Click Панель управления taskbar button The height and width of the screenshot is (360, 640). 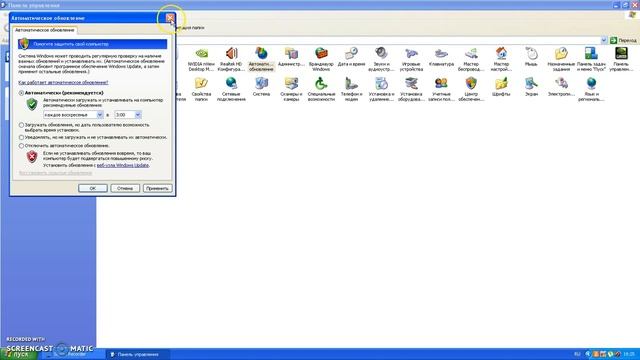click(138, 354)
